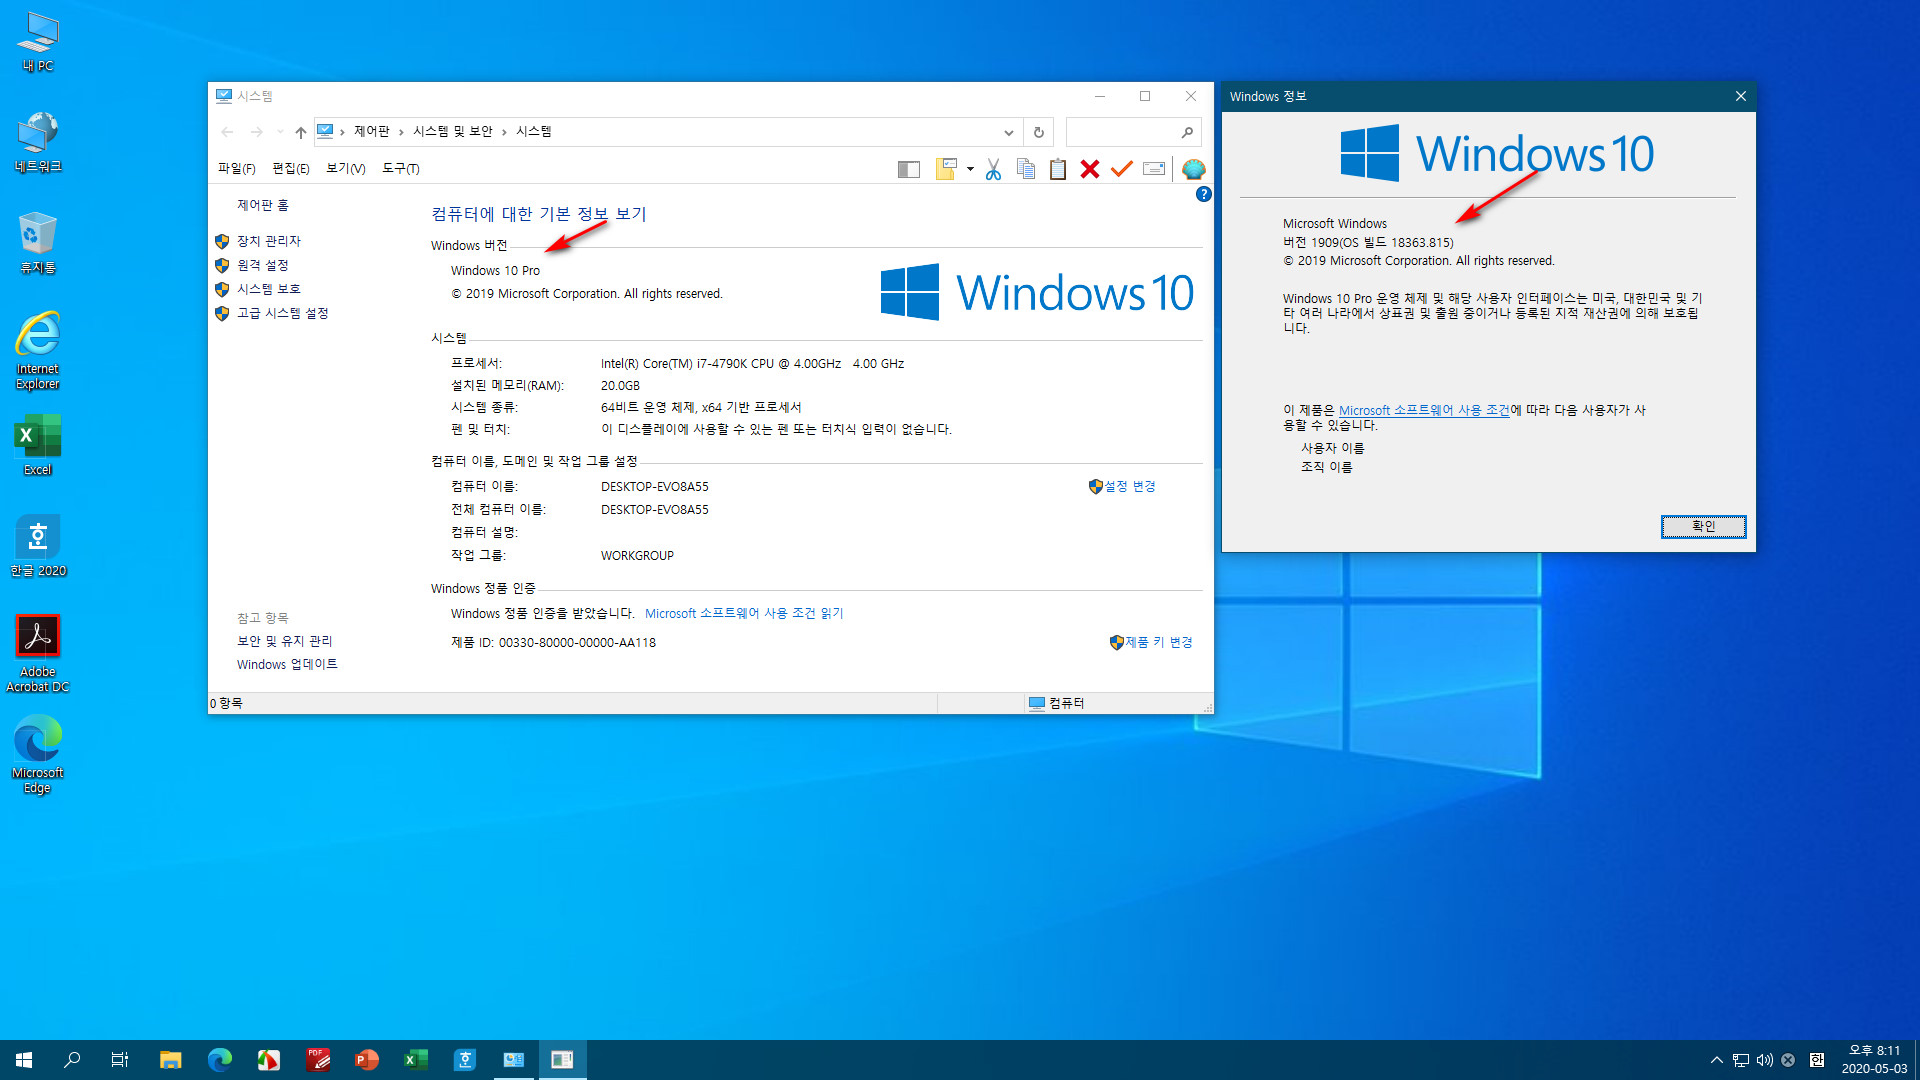Open Internet Explorer desktop icon
This screenshot has height=1080, width=1920.
38,352
